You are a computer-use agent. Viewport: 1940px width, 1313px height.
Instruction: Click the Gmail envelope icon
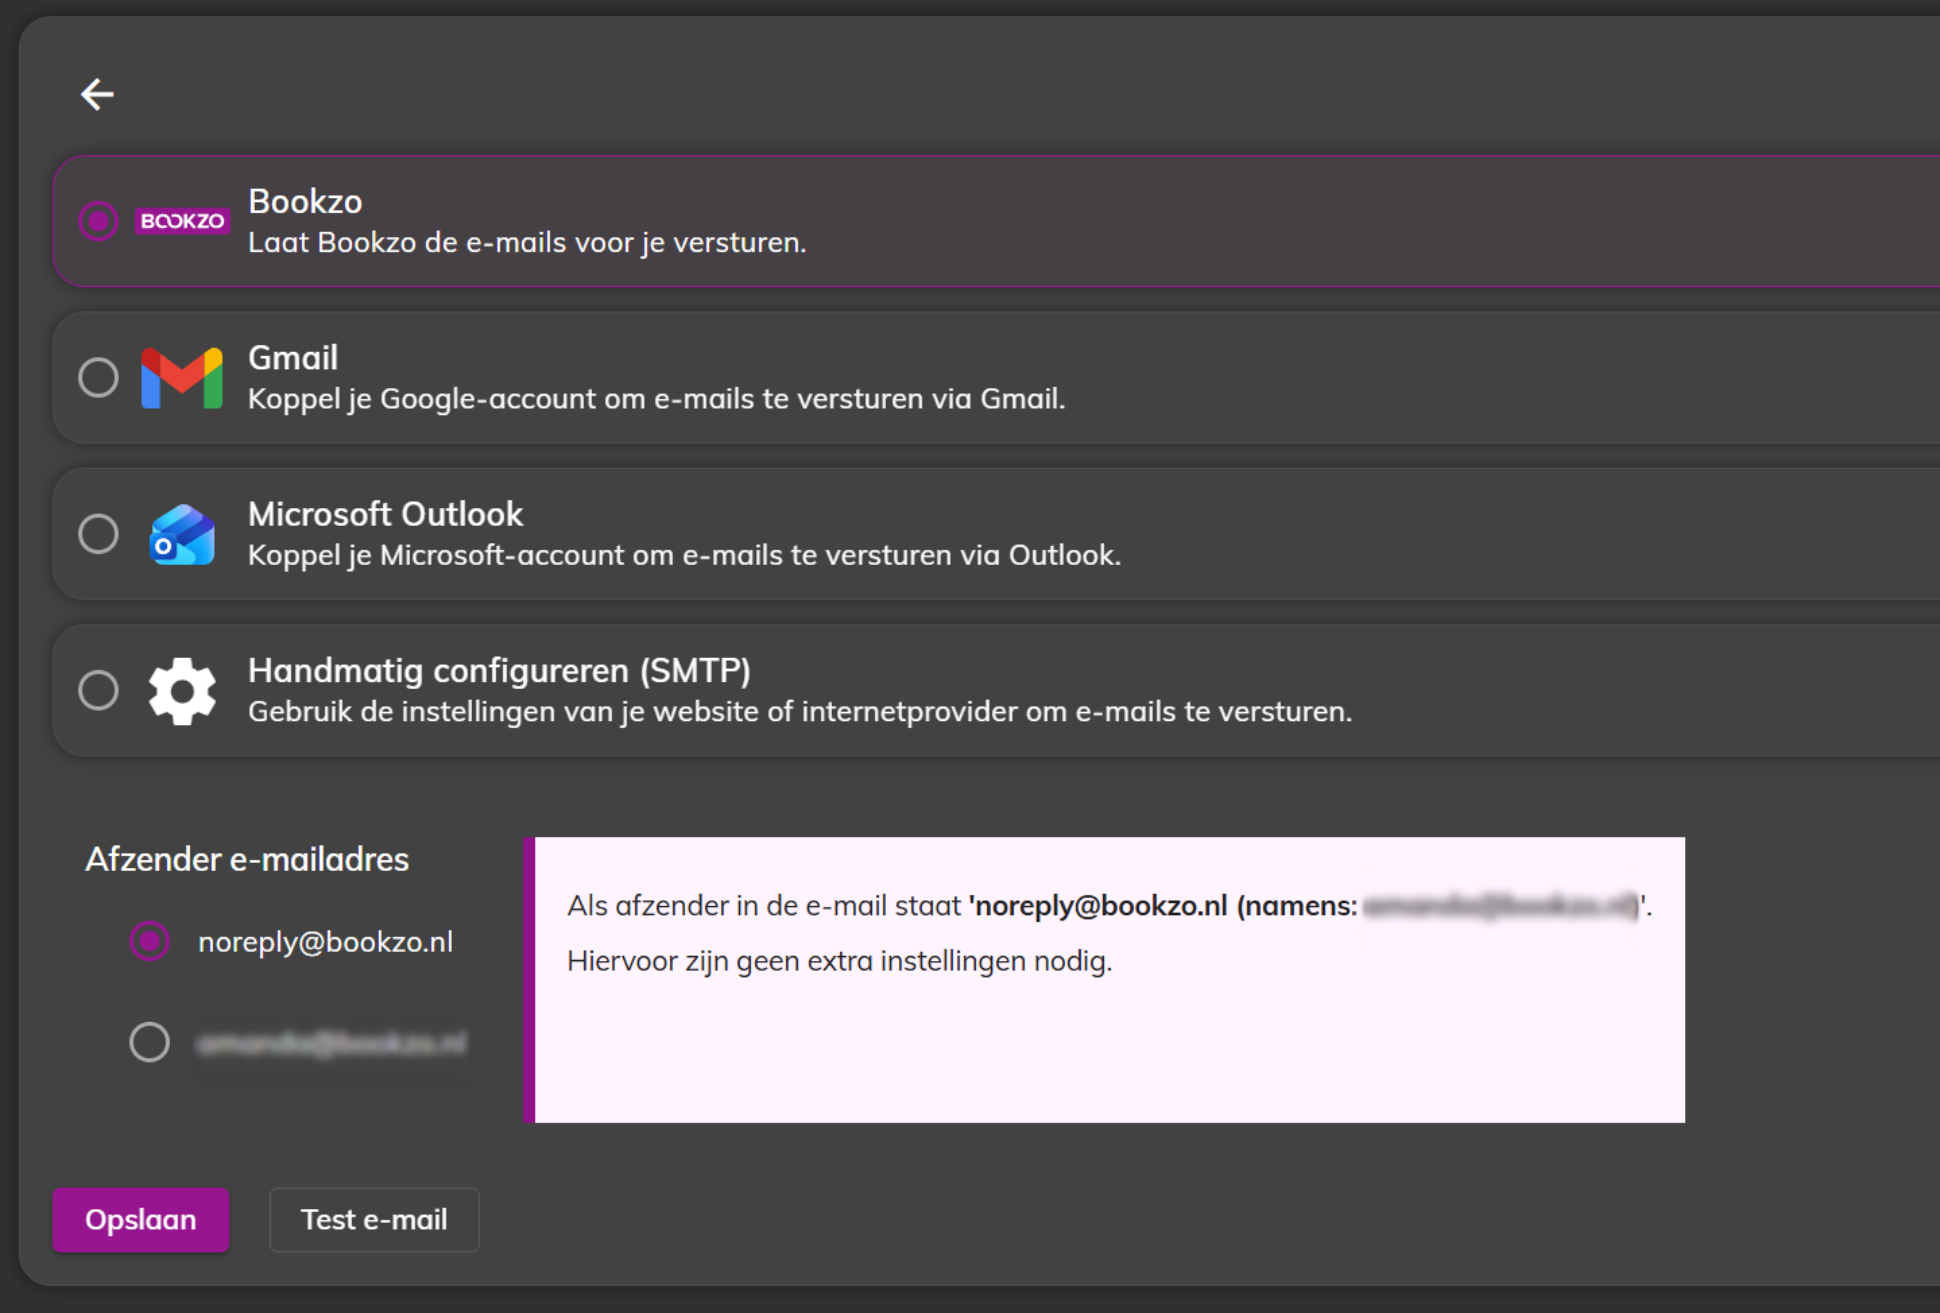point(182,378)
